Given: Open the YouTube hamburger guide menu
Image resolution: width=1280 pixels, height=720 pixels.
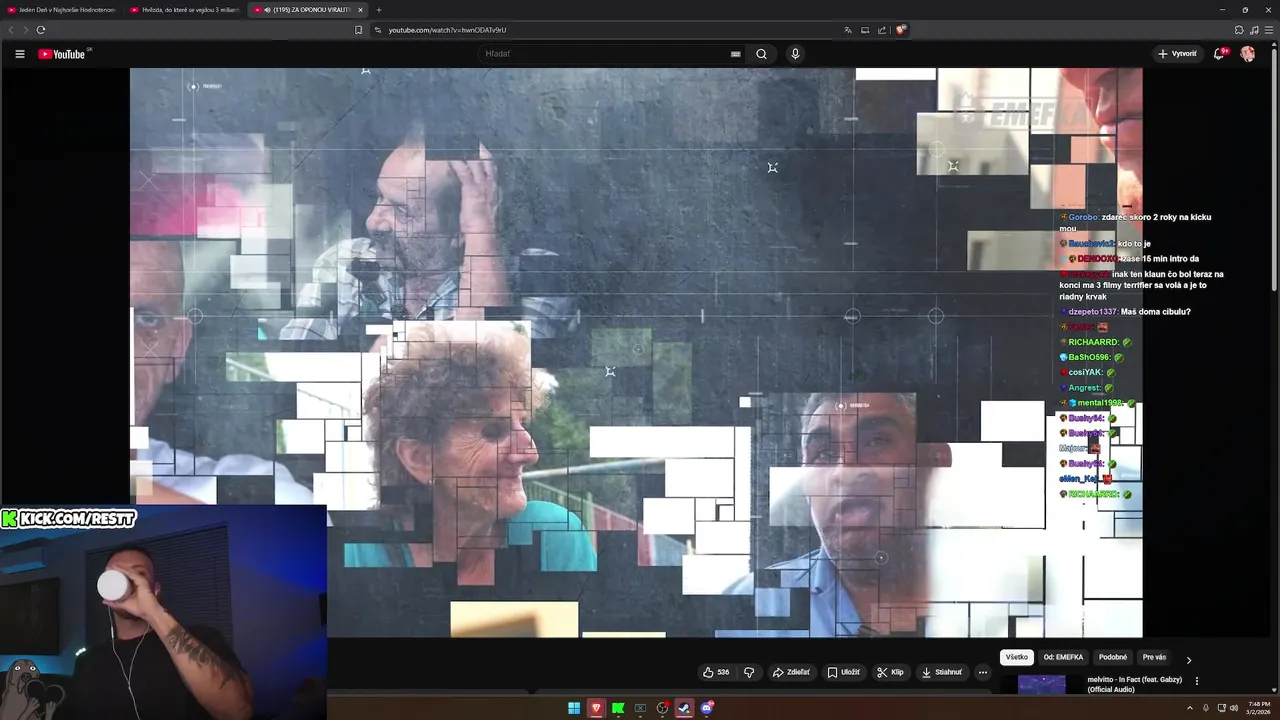Looking at the screenshot, I should (19, 54).
